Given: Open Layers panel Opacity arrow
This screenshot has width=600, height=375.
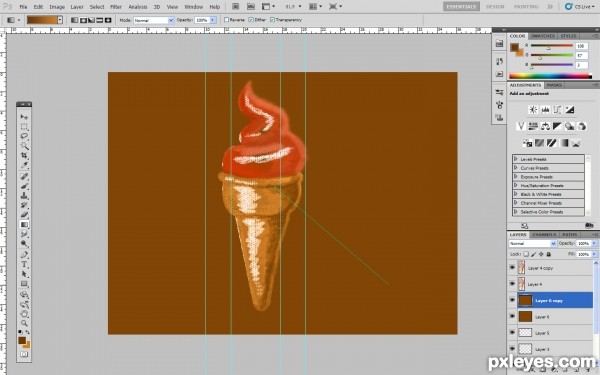Looking at the screenshot, I should [595, 243].
